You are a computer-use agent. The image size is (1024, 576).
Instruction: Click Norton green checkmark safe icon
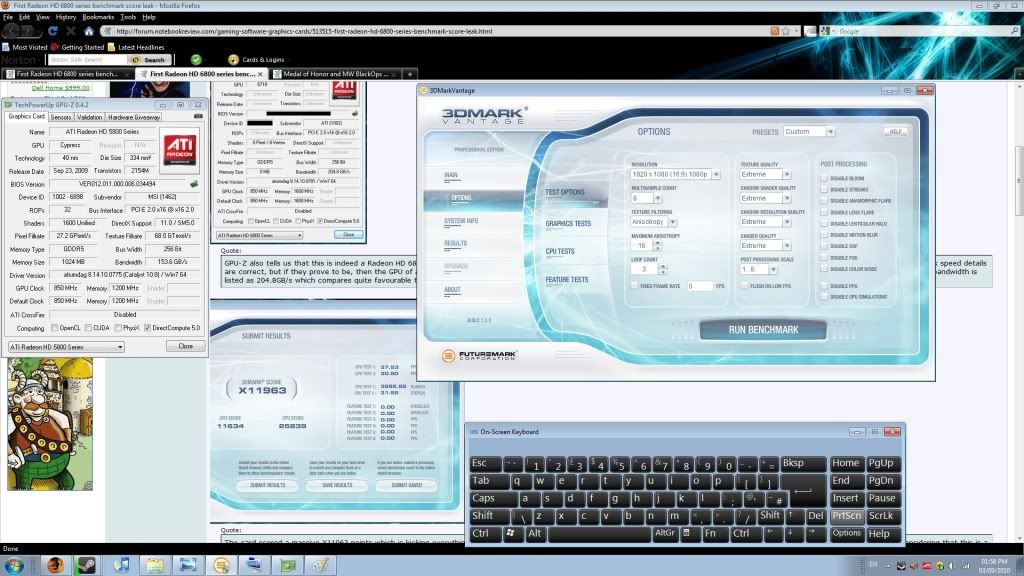click(x=195, y=59)
